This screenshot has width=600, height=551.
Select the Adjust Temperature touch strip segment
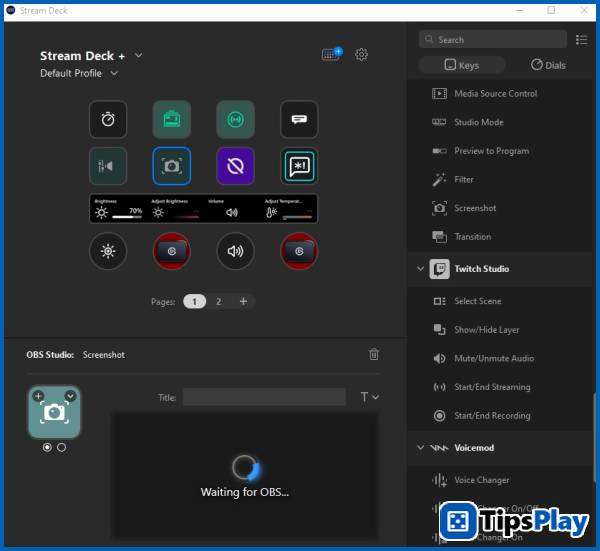[x=289, y=209]
